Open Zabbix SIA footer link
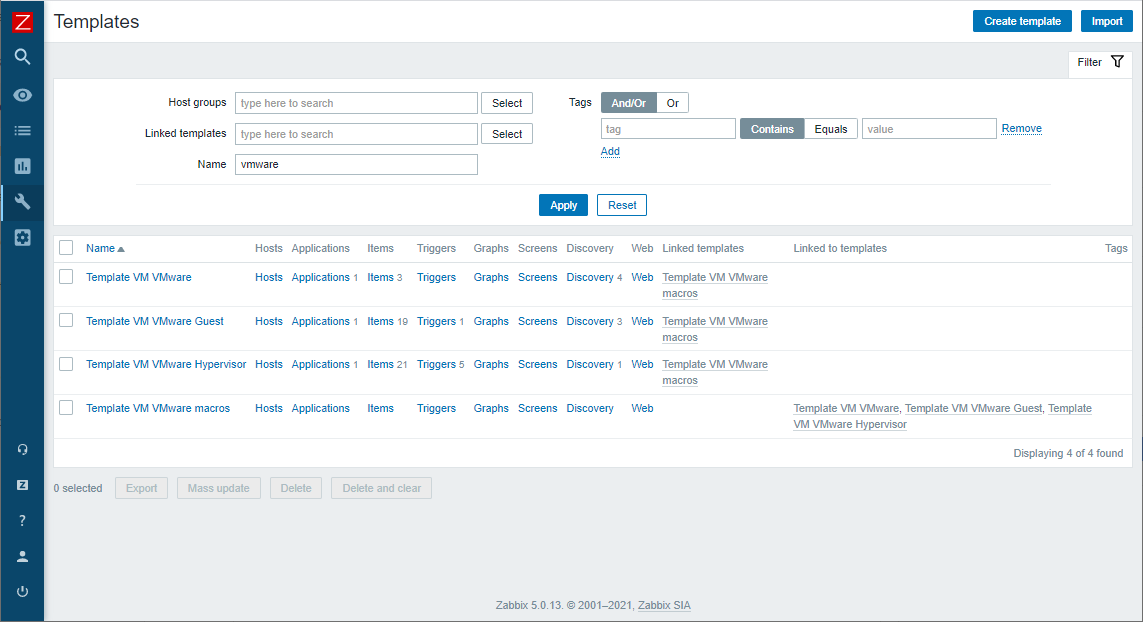This screenshot has width=1143, height=622. 664,605
